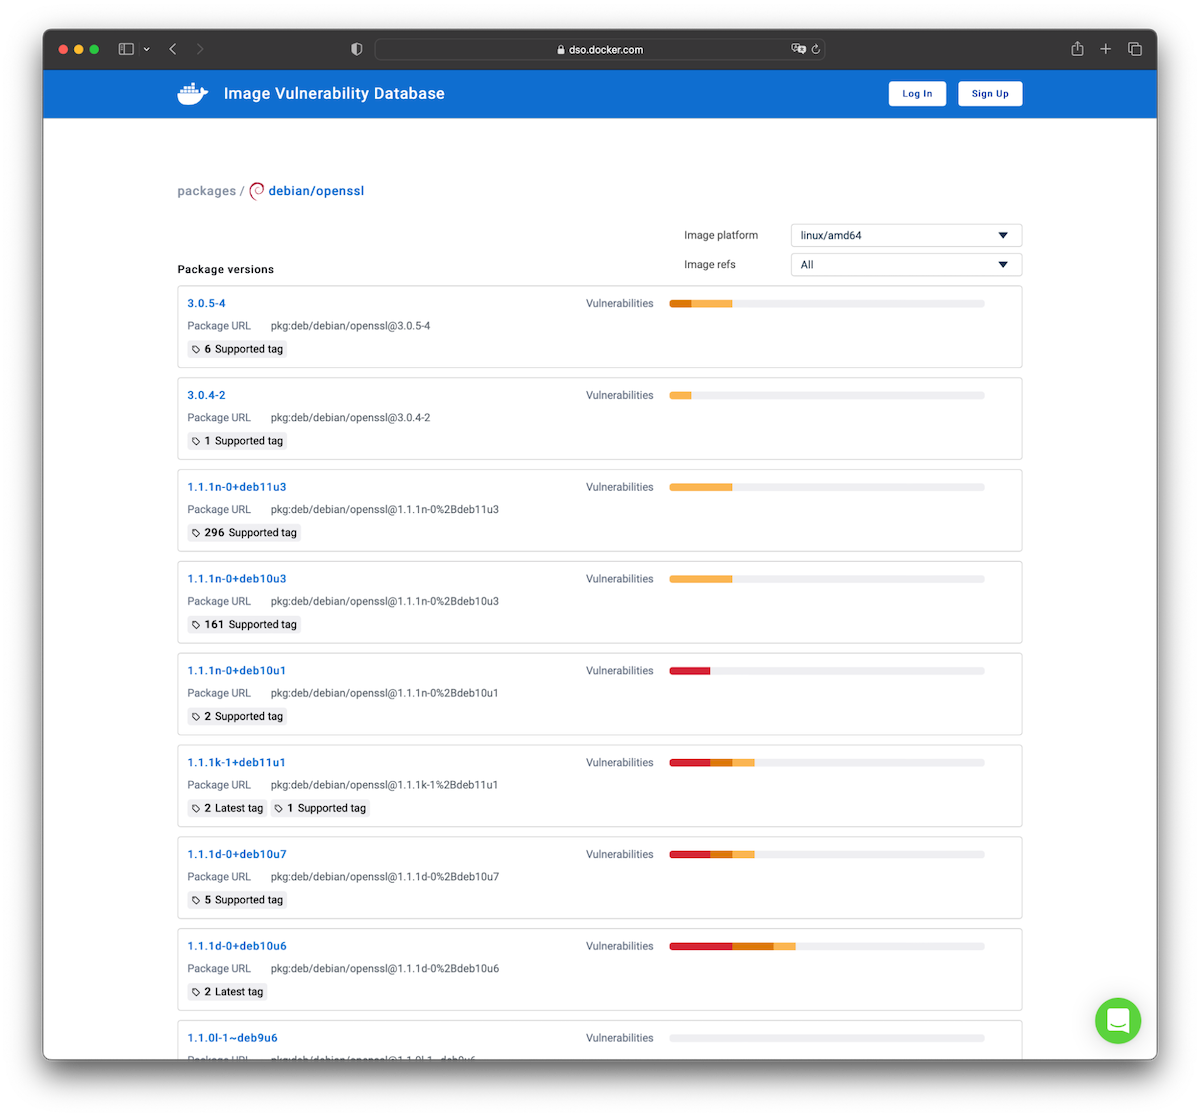Open sidebar options chevron dropdown
Viewport: 1200px width, 1117px height.
(147, 49)
